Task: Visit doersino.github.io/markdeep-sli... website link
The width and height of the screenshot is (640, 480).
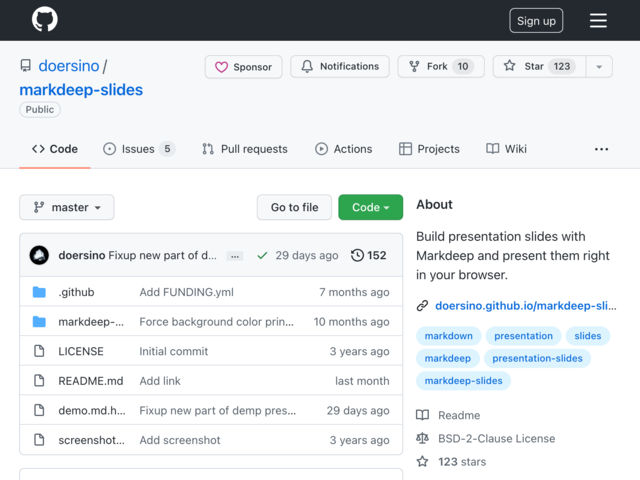Action: tap(526, 306)
